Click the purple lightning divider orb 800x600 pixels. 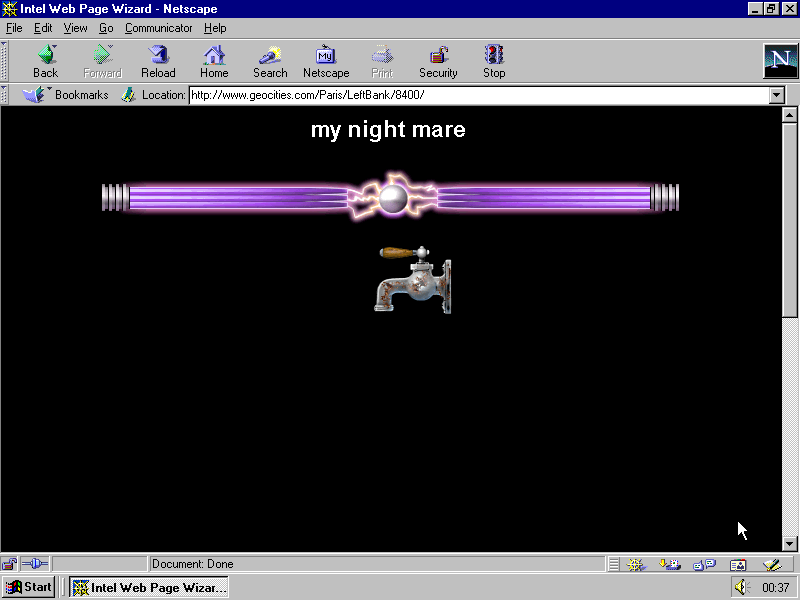point(393,198)
